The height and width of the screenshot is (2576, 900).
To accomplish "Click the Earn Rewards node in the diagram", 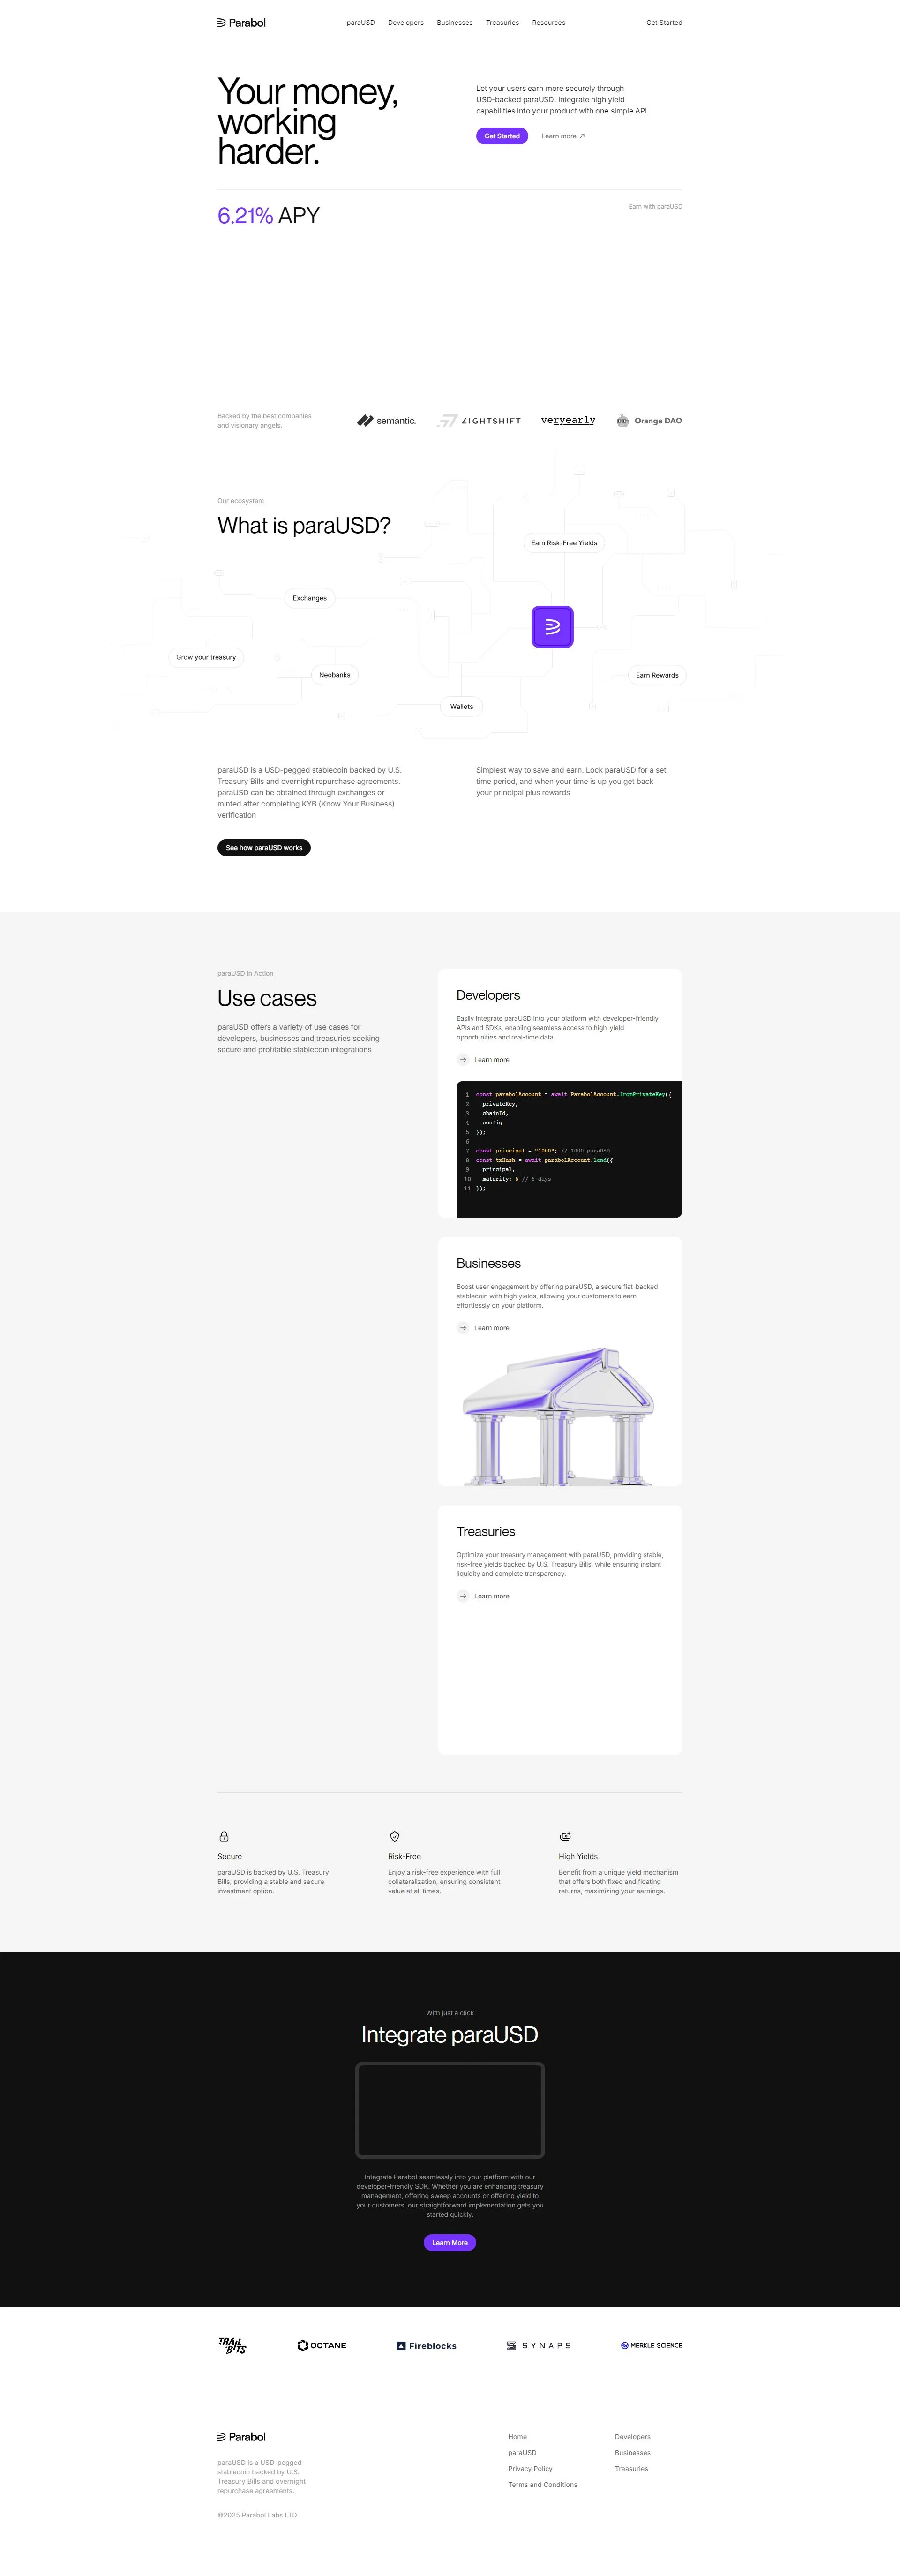I will (x=657, y=675).
